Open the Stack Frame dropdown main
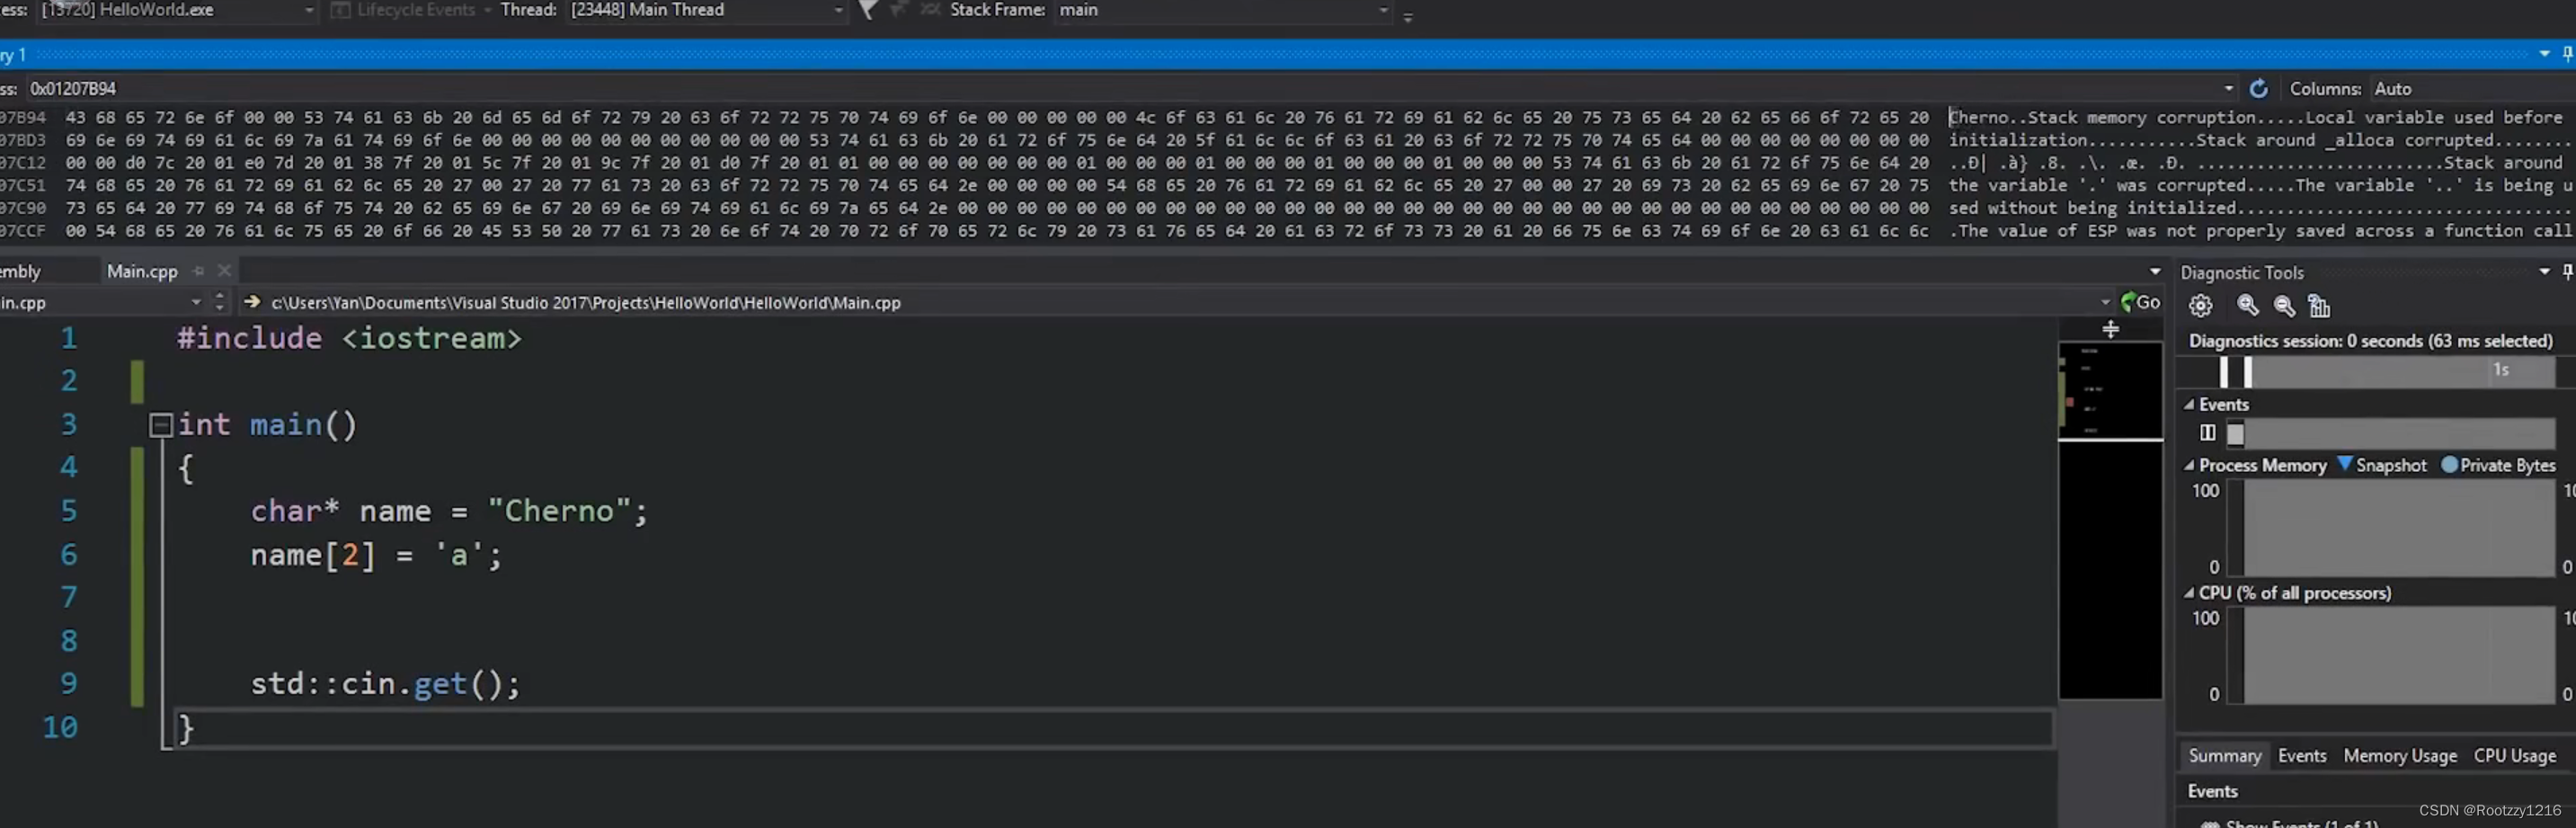2576x828 pixels. coord(1223,10)
